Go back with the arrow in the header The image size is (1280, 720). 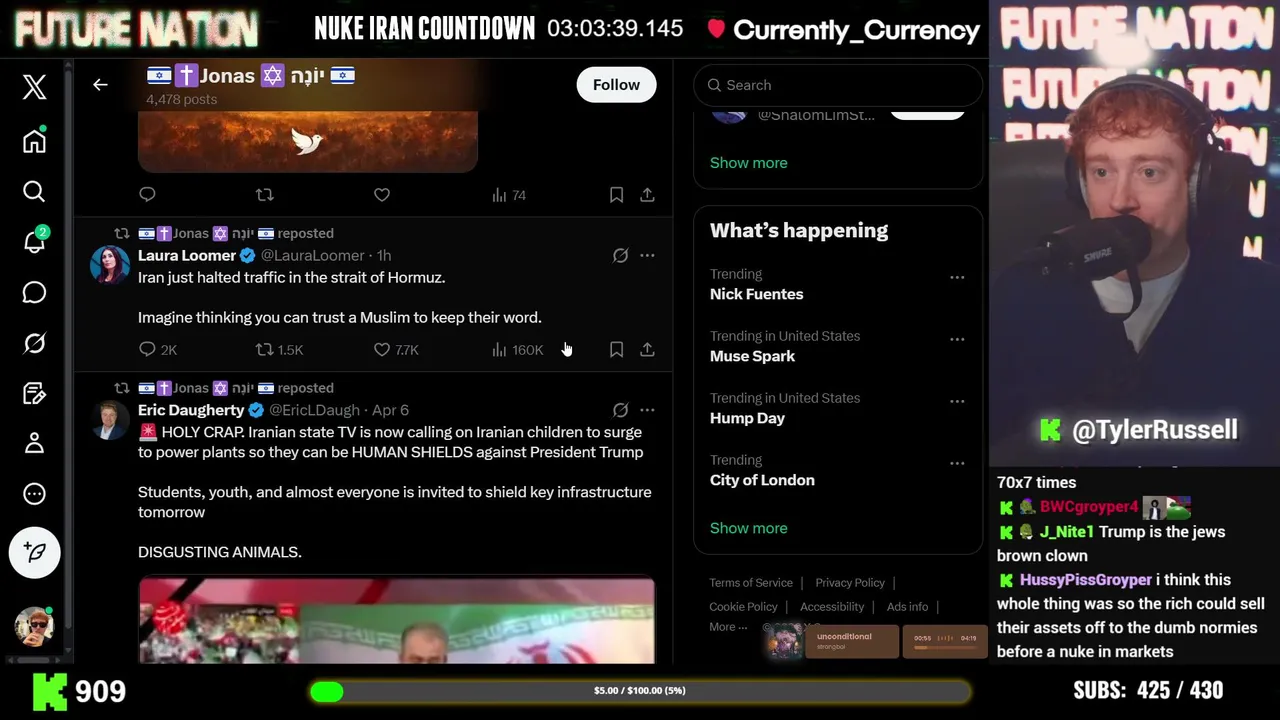click(100, 85)
